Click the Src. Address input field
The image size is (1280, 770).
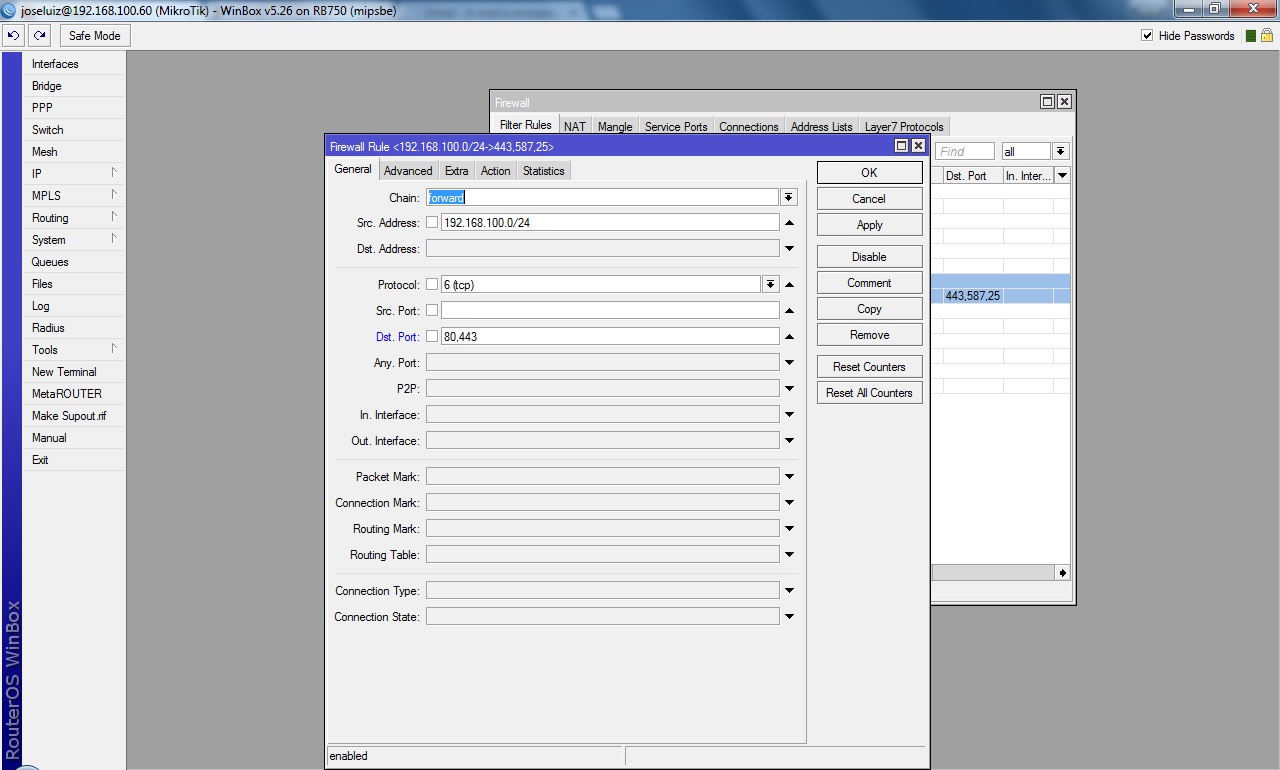pos(609,223)
